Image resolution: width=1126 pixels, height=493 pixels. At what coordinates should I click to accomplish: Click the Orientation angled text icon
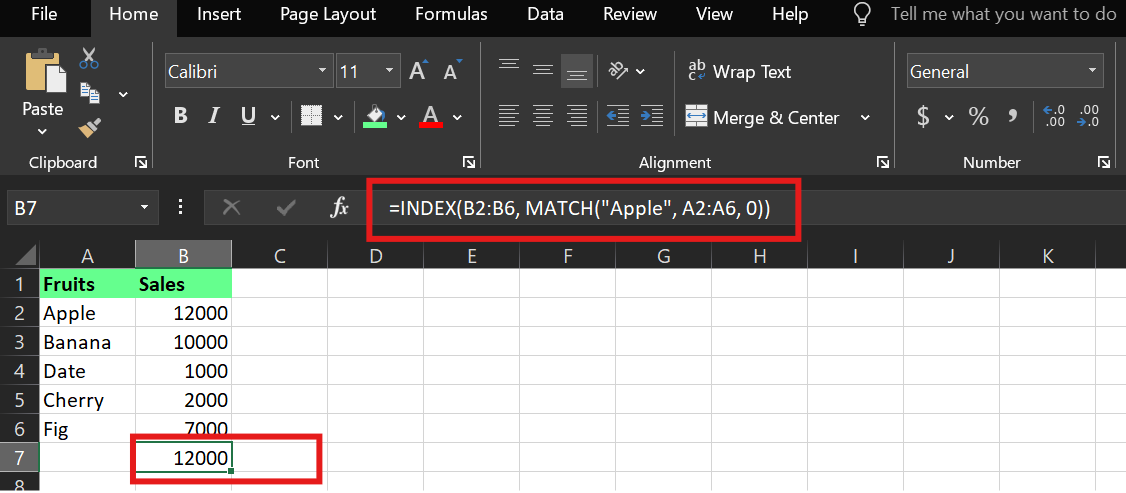pos(618,70)
